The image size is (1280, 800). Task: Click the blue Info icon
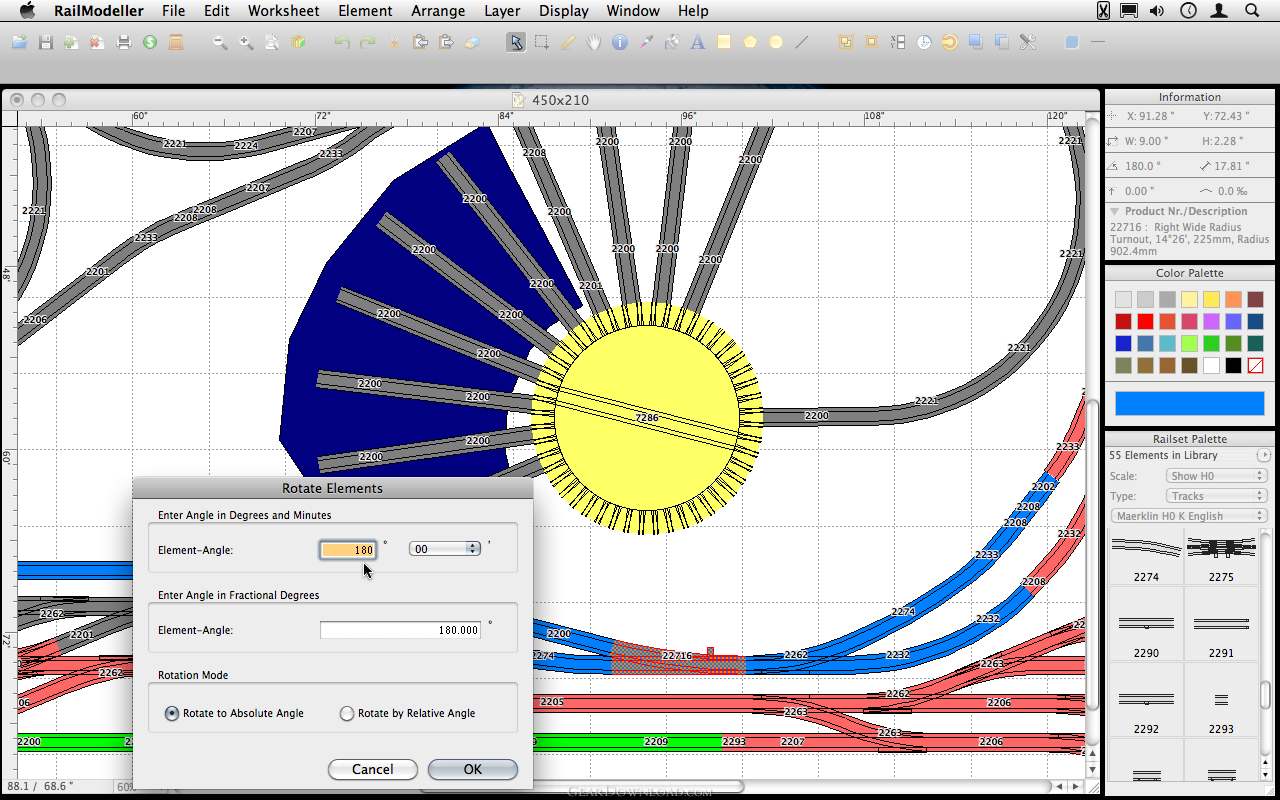click(x=620, y=42)
